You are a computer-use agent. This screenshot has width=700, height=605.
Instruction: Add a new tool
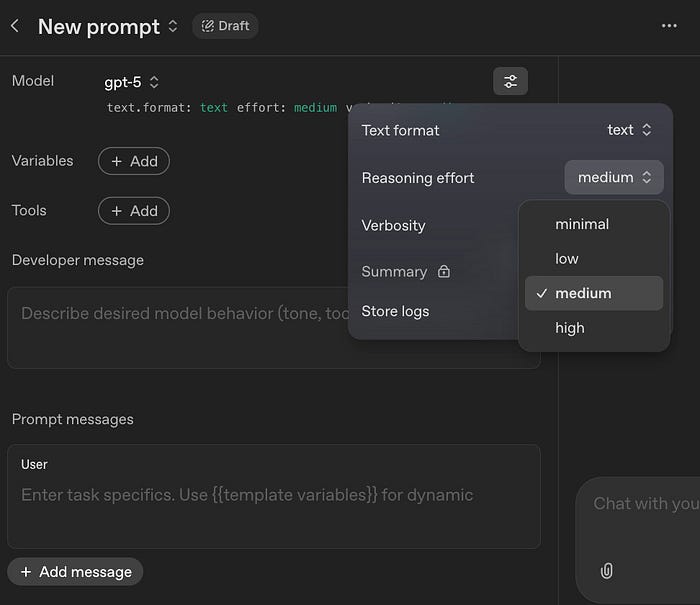(x=134, y=211)
